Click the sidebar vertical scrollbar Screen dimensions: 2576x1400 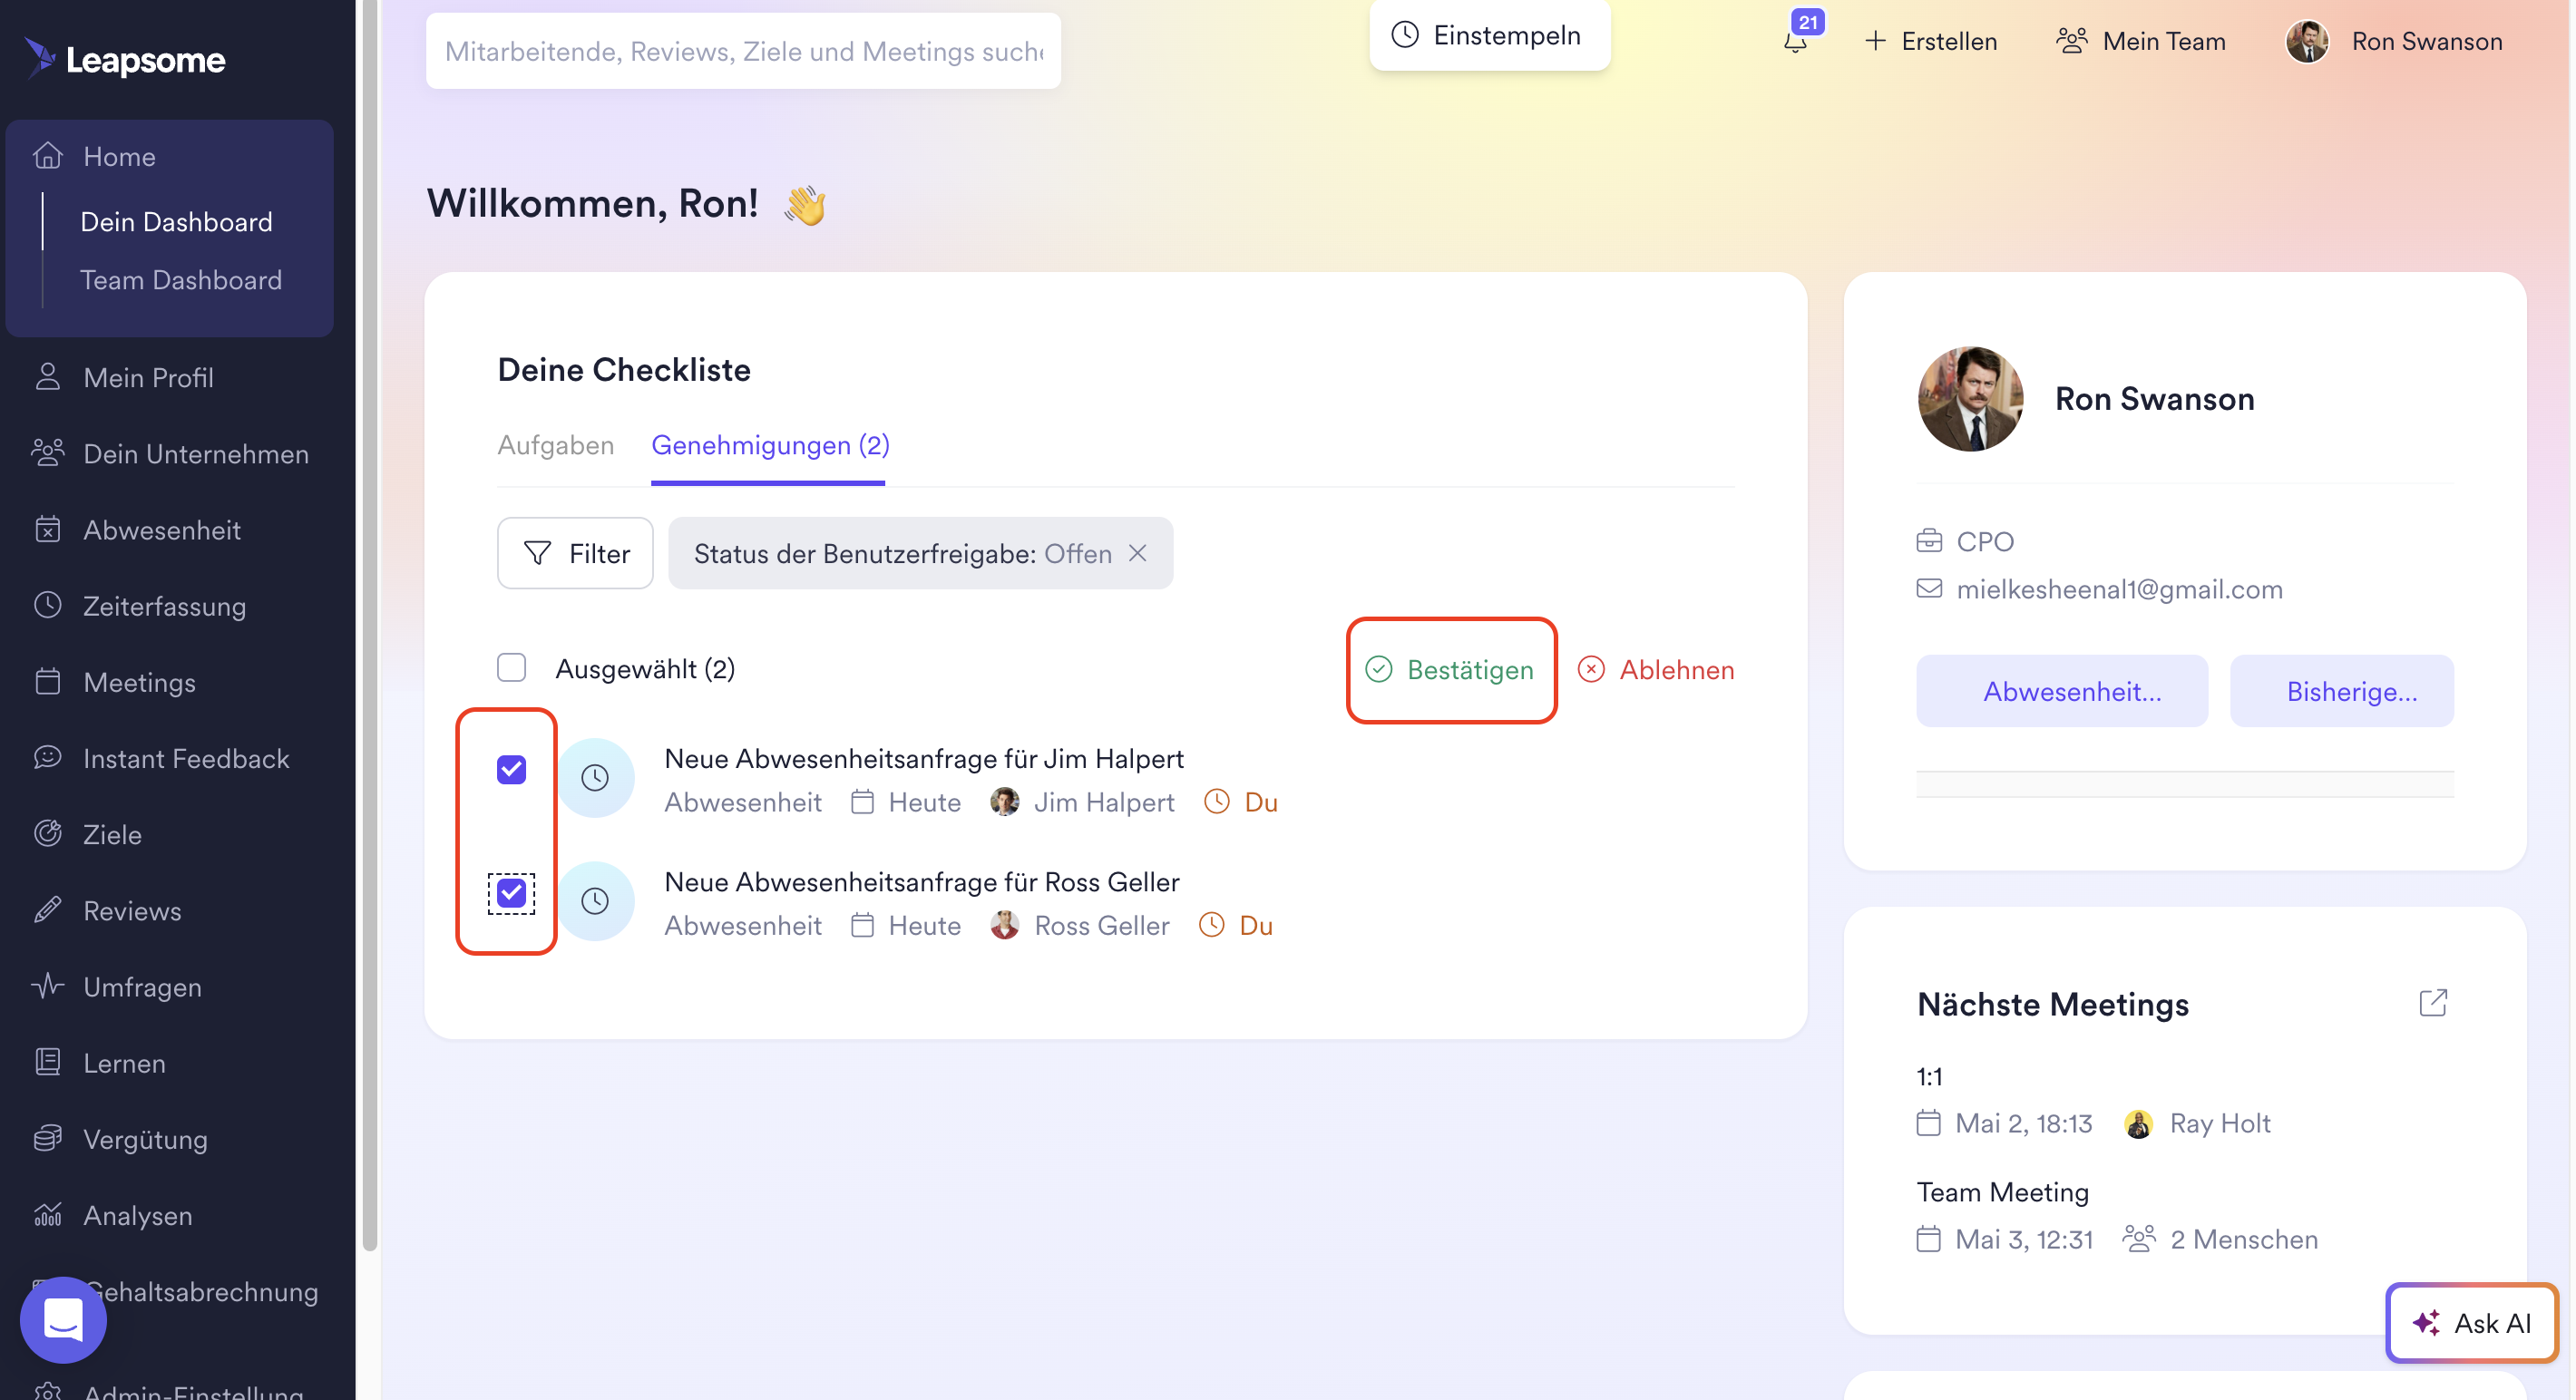click(369, 625)
